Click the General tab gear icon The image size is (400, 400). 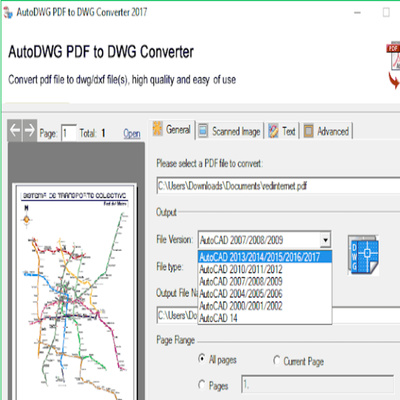point(157,129)
